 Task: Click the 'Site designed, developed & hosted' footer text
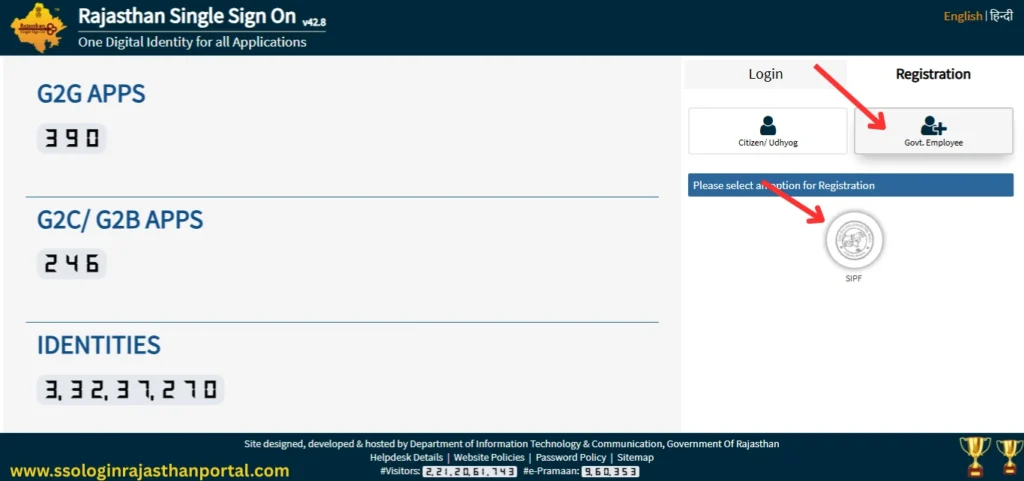tap(511, 444)
